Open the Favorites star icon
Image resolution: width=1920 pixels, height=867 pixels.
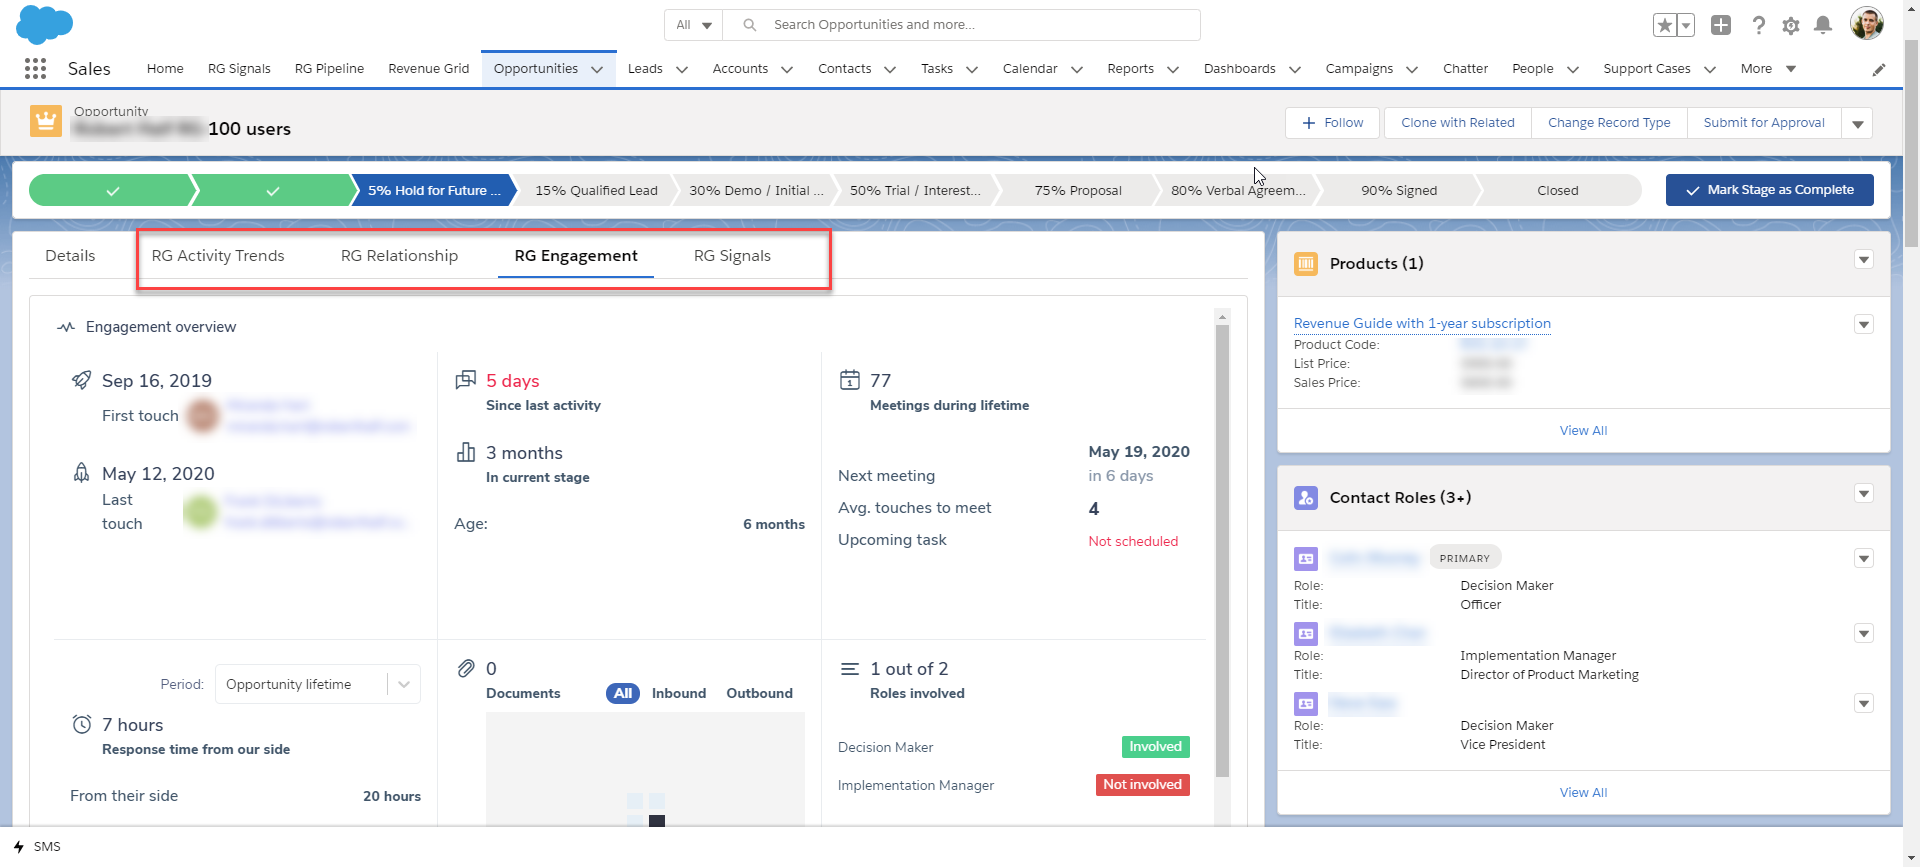[1665, 25]
